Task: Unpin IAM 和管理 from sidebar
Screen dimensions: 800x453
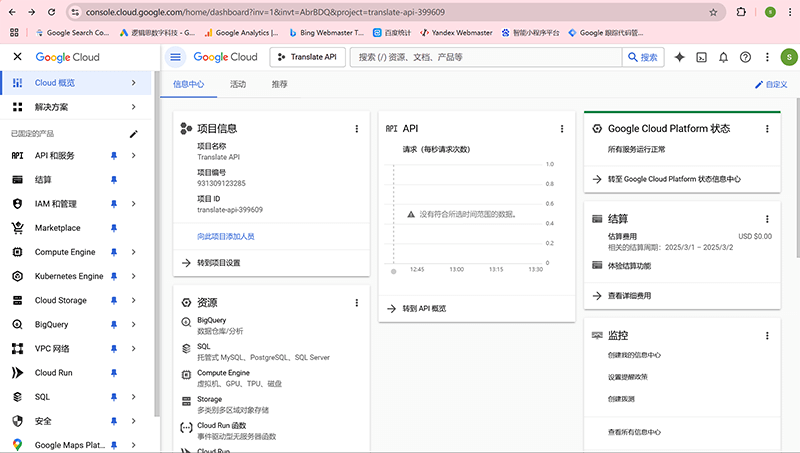Action: [114, 204]
